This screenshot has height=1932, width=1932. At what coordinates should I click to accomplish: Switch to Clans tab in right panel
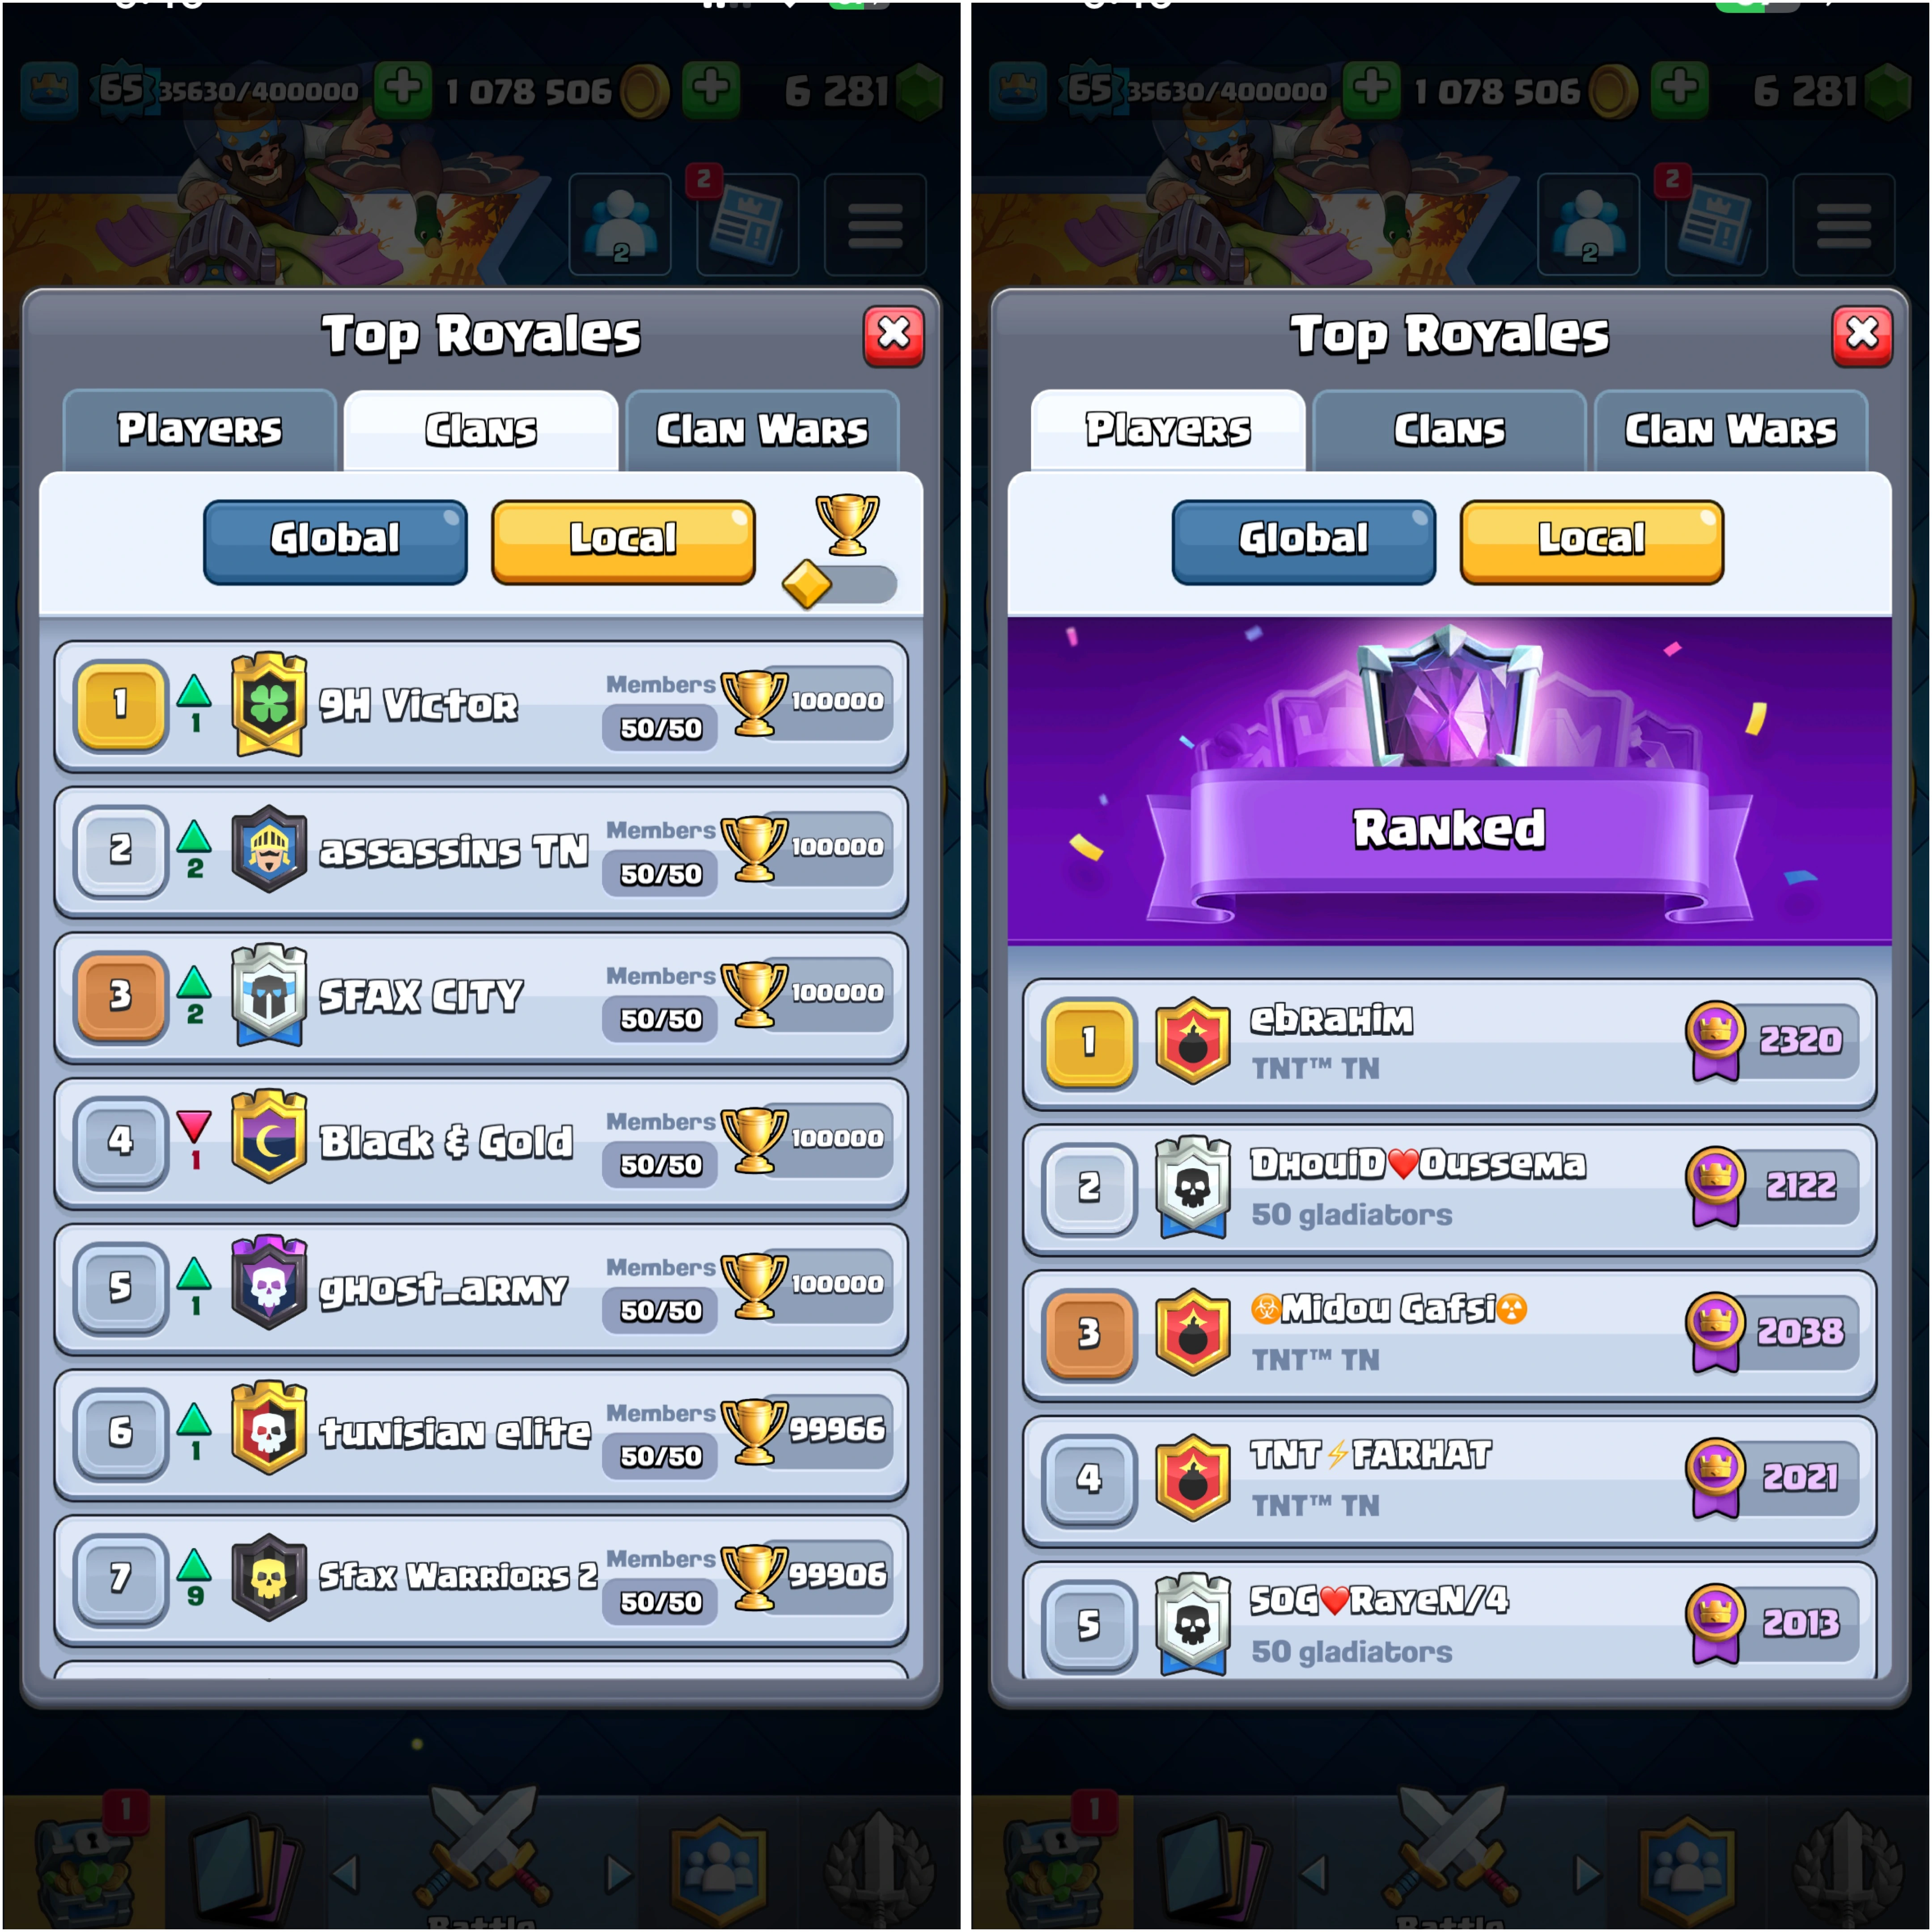click(x=1449, y=430)
